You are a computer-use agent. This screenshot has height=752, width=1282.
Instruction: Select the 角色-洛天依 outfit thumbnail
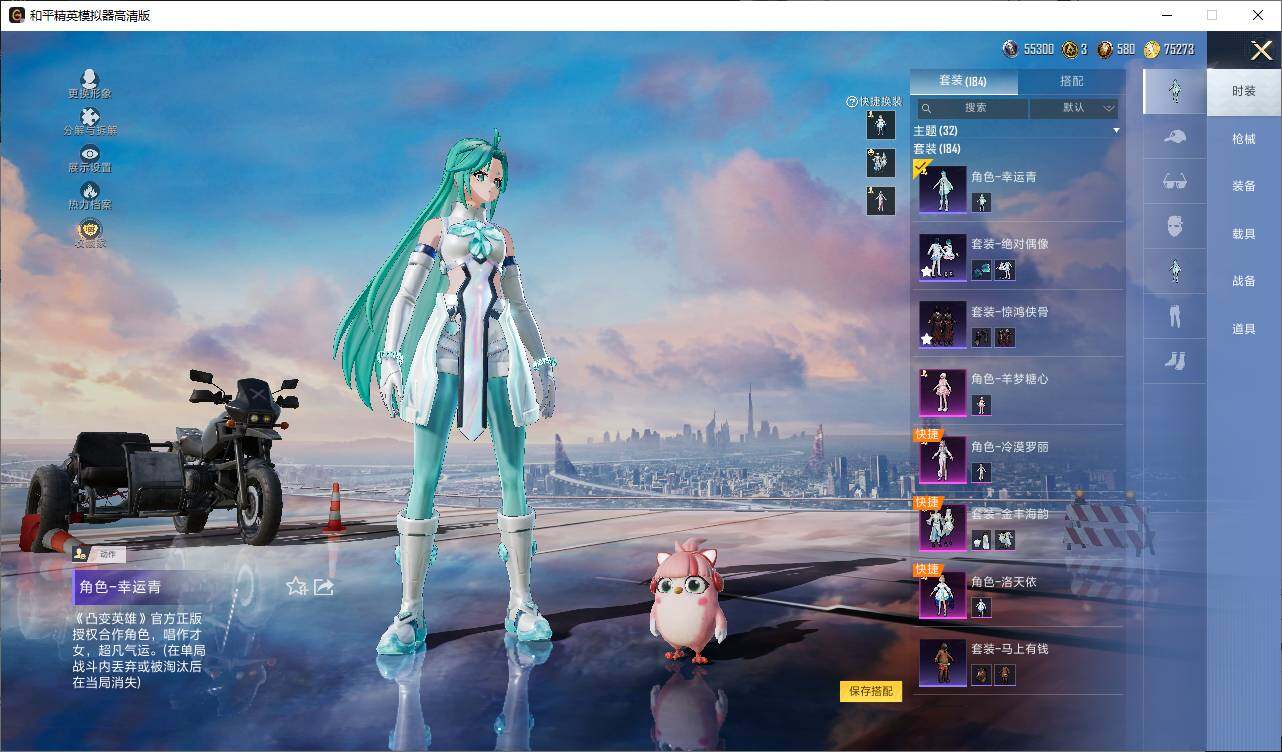click(x=943, y=594)
